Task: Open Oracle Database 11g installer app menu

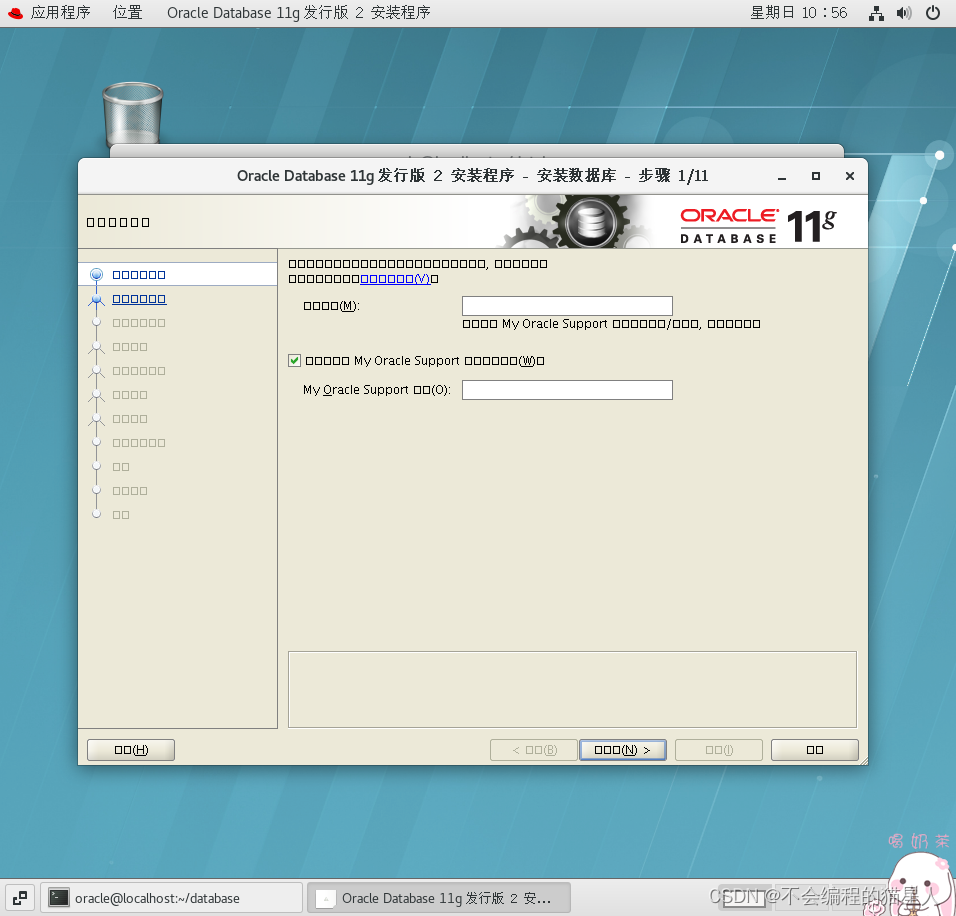Action: pos(299,13)
